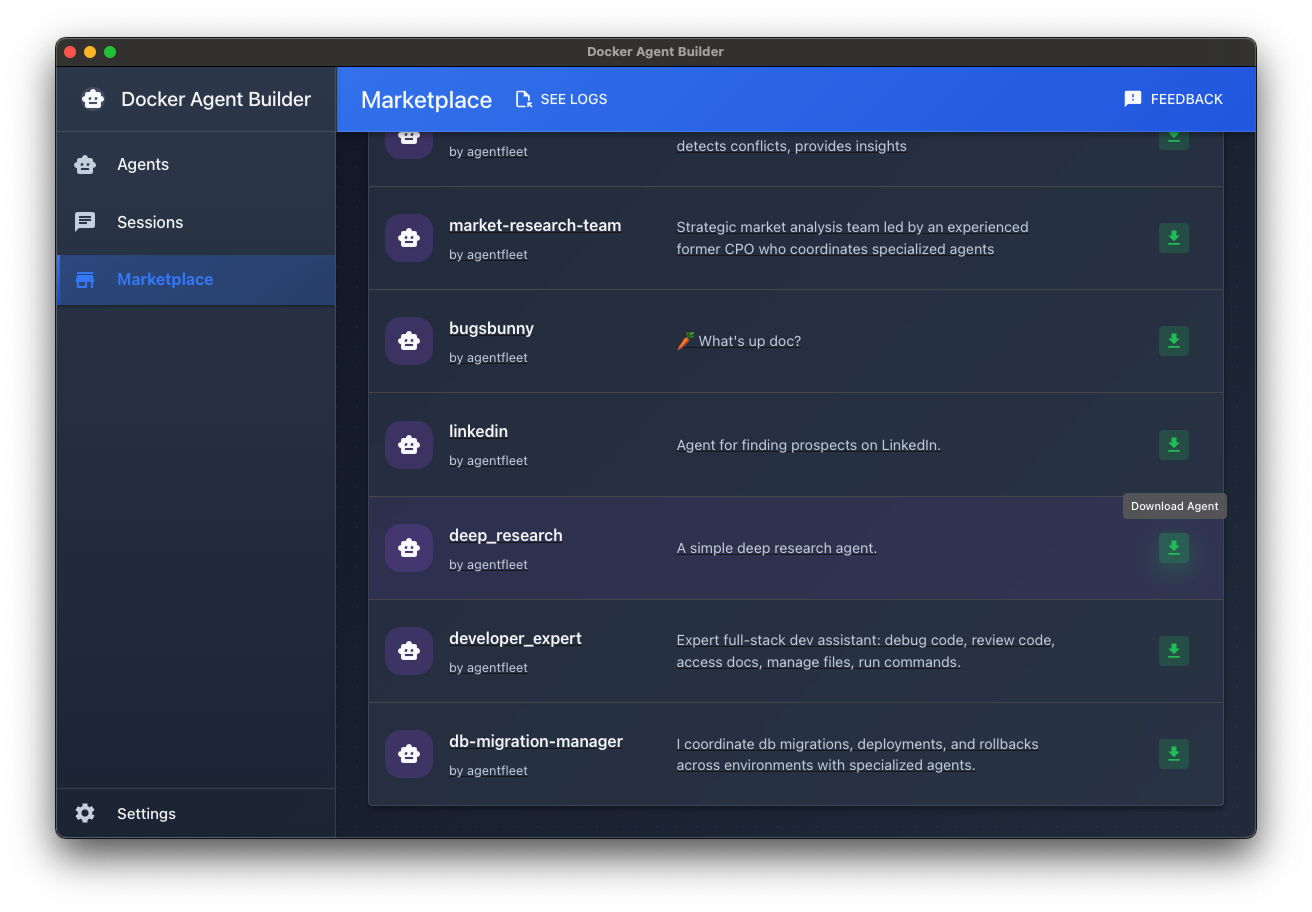Download the linkedin agent
Image resolution: width=1312 pixels, height=912 pixels.
tap(1173, 445)
